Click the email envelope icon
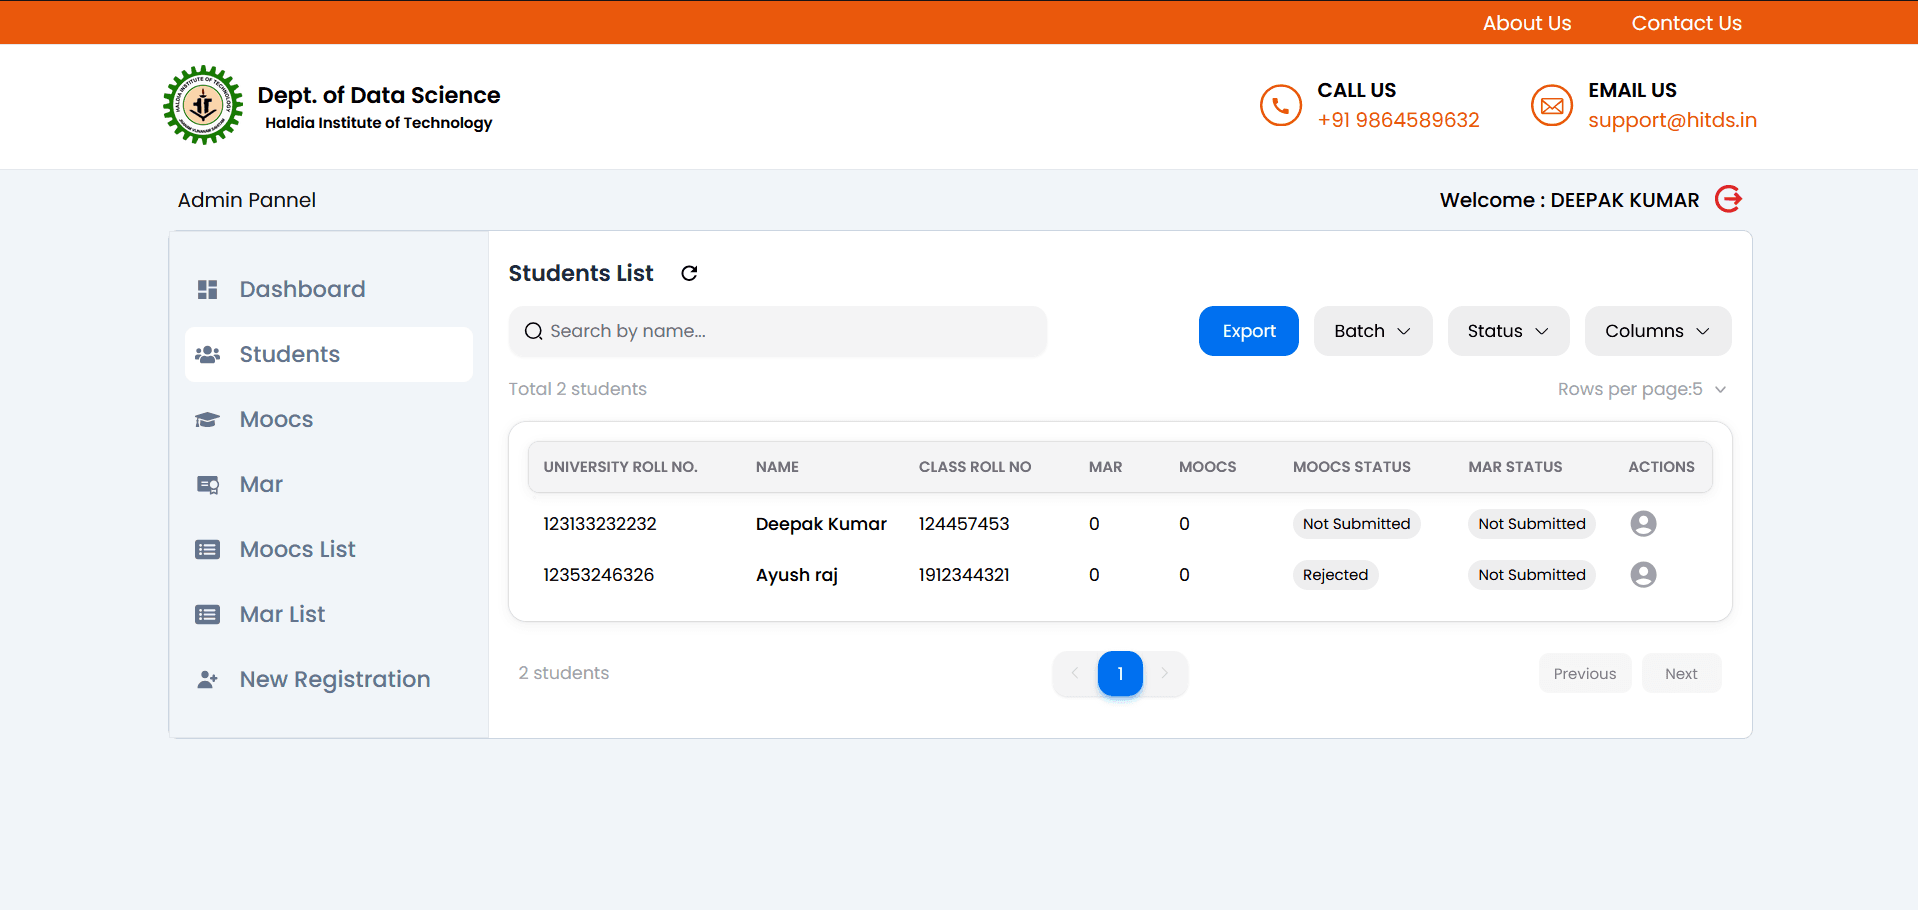1918x910 pixels. coord(1552,105)
